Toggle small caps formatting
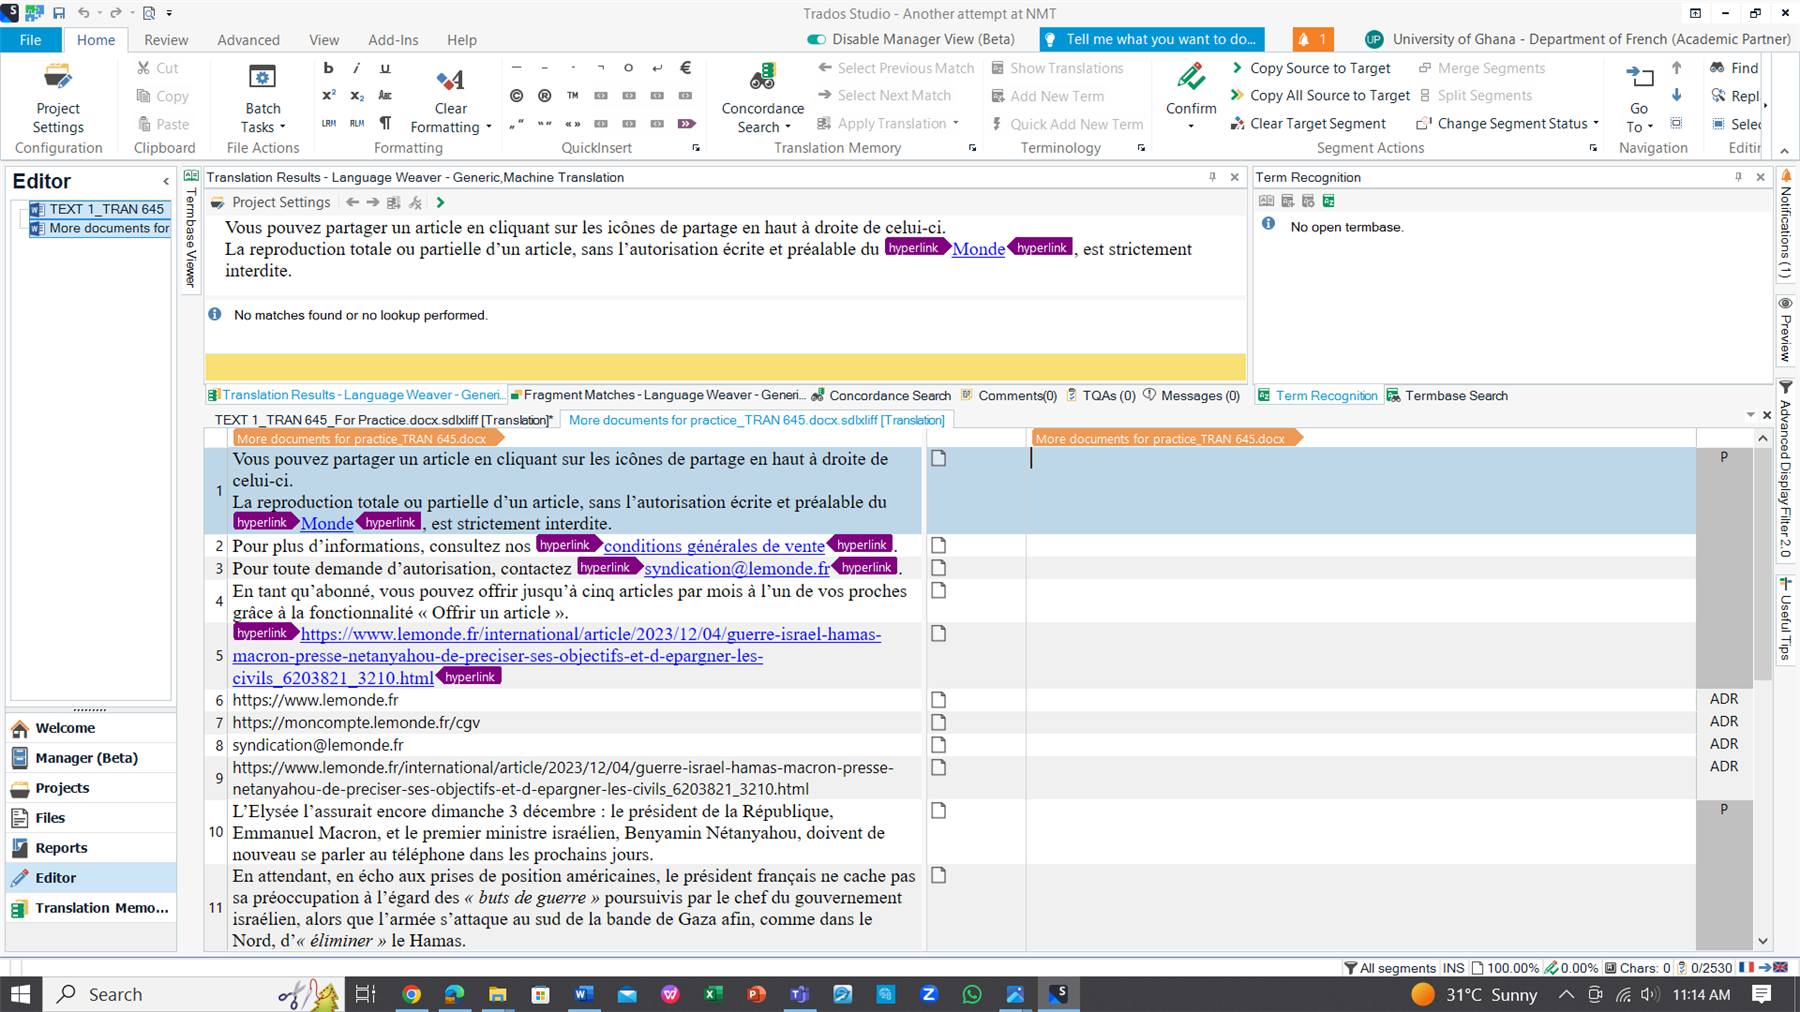The width and height of the screenshot is (1800, 1012). click(x=385, y=96)
